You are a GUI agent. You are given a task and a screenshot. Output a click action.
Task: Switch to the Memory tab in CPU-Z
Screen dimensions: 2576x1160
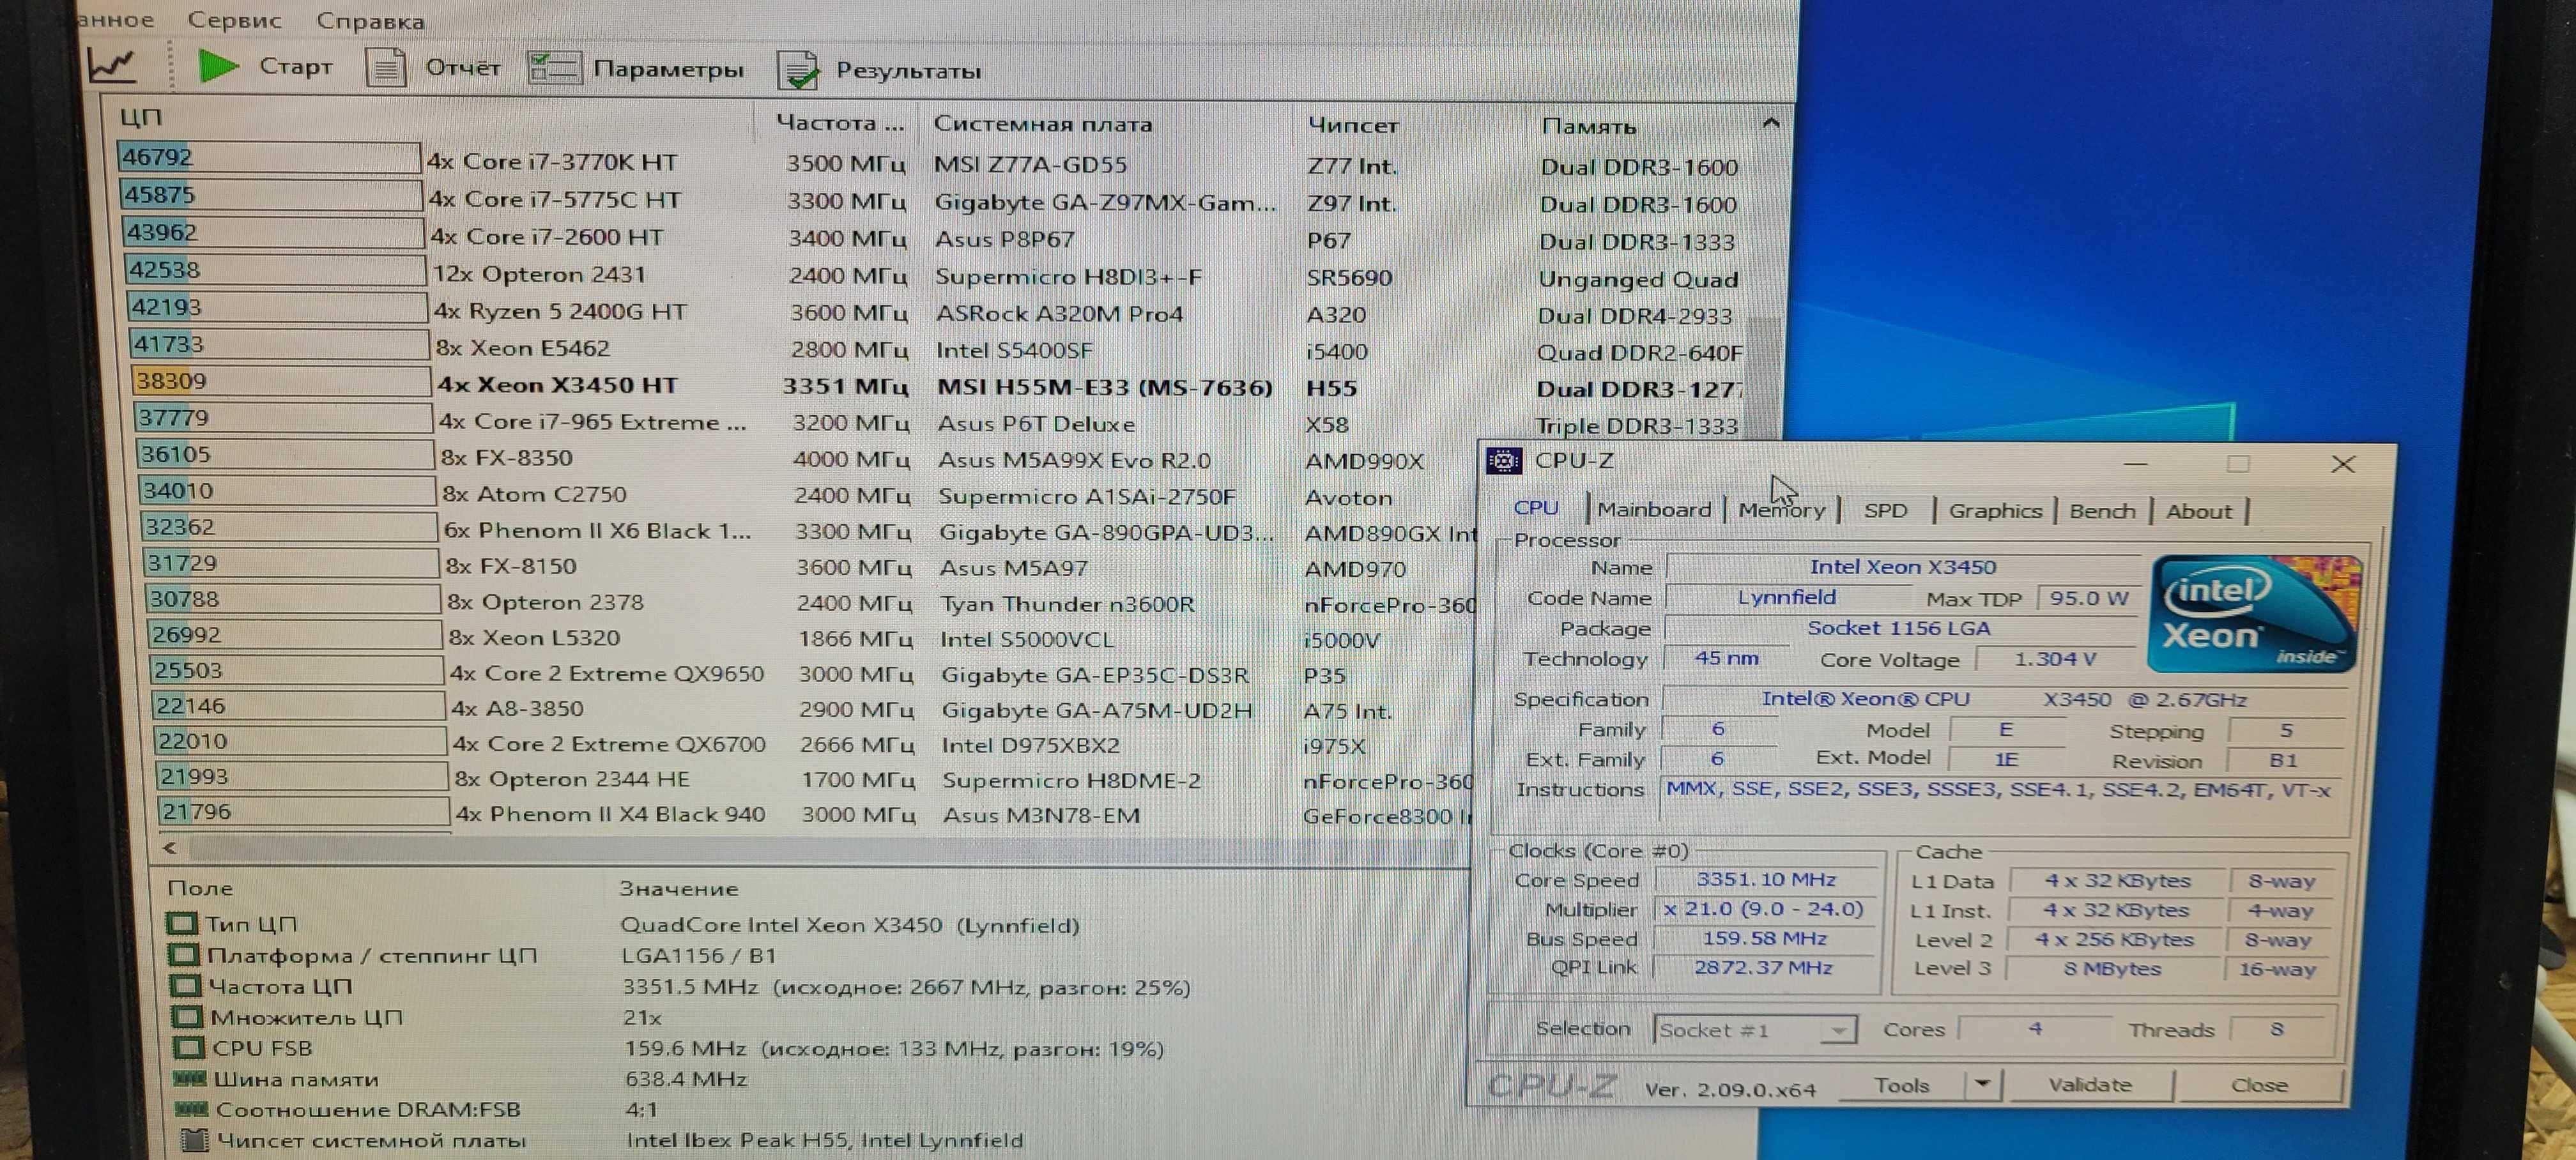1781,510
